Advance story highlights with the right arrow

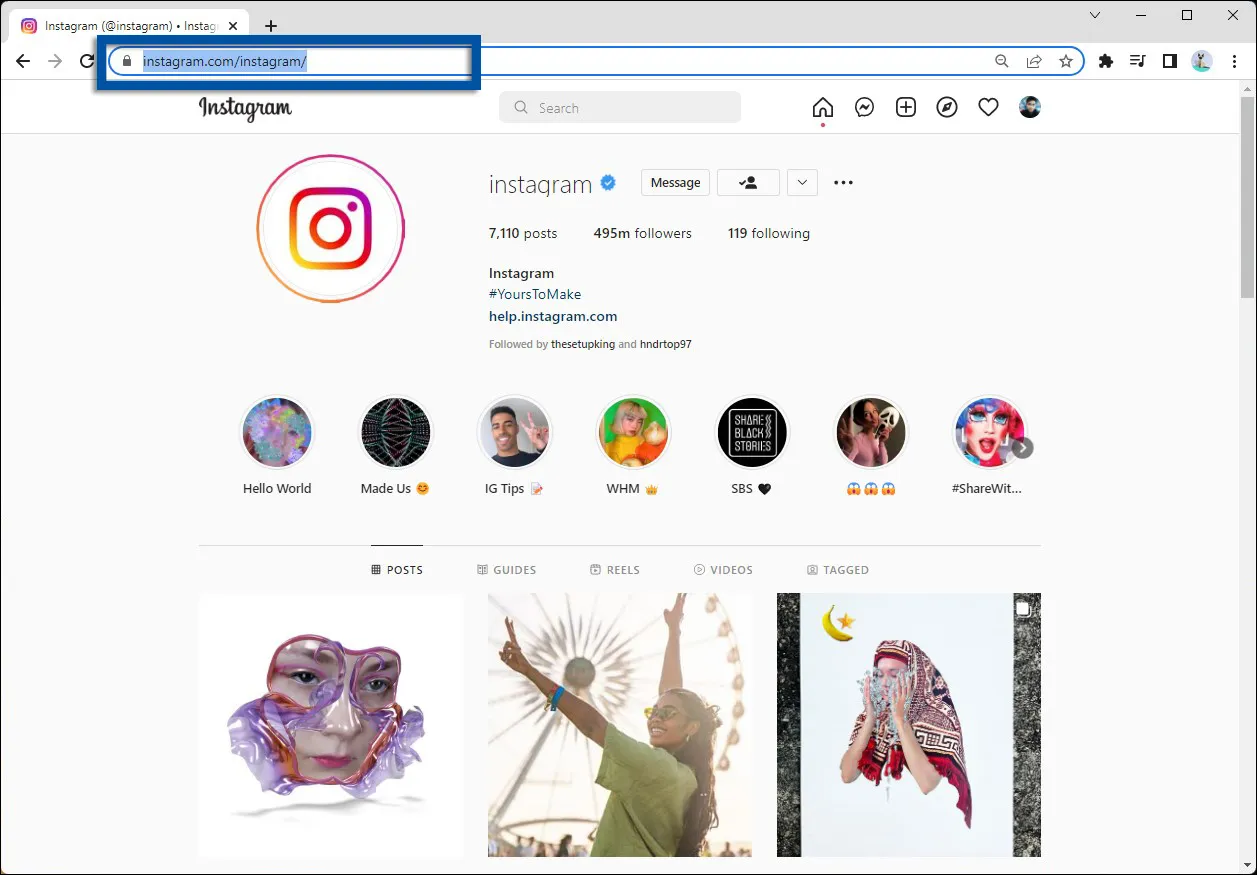point(1022,448)
